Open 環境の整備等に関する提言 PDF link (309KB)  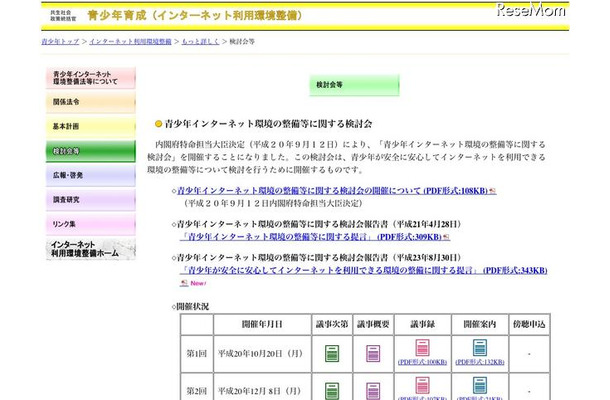tap(310, 237)
